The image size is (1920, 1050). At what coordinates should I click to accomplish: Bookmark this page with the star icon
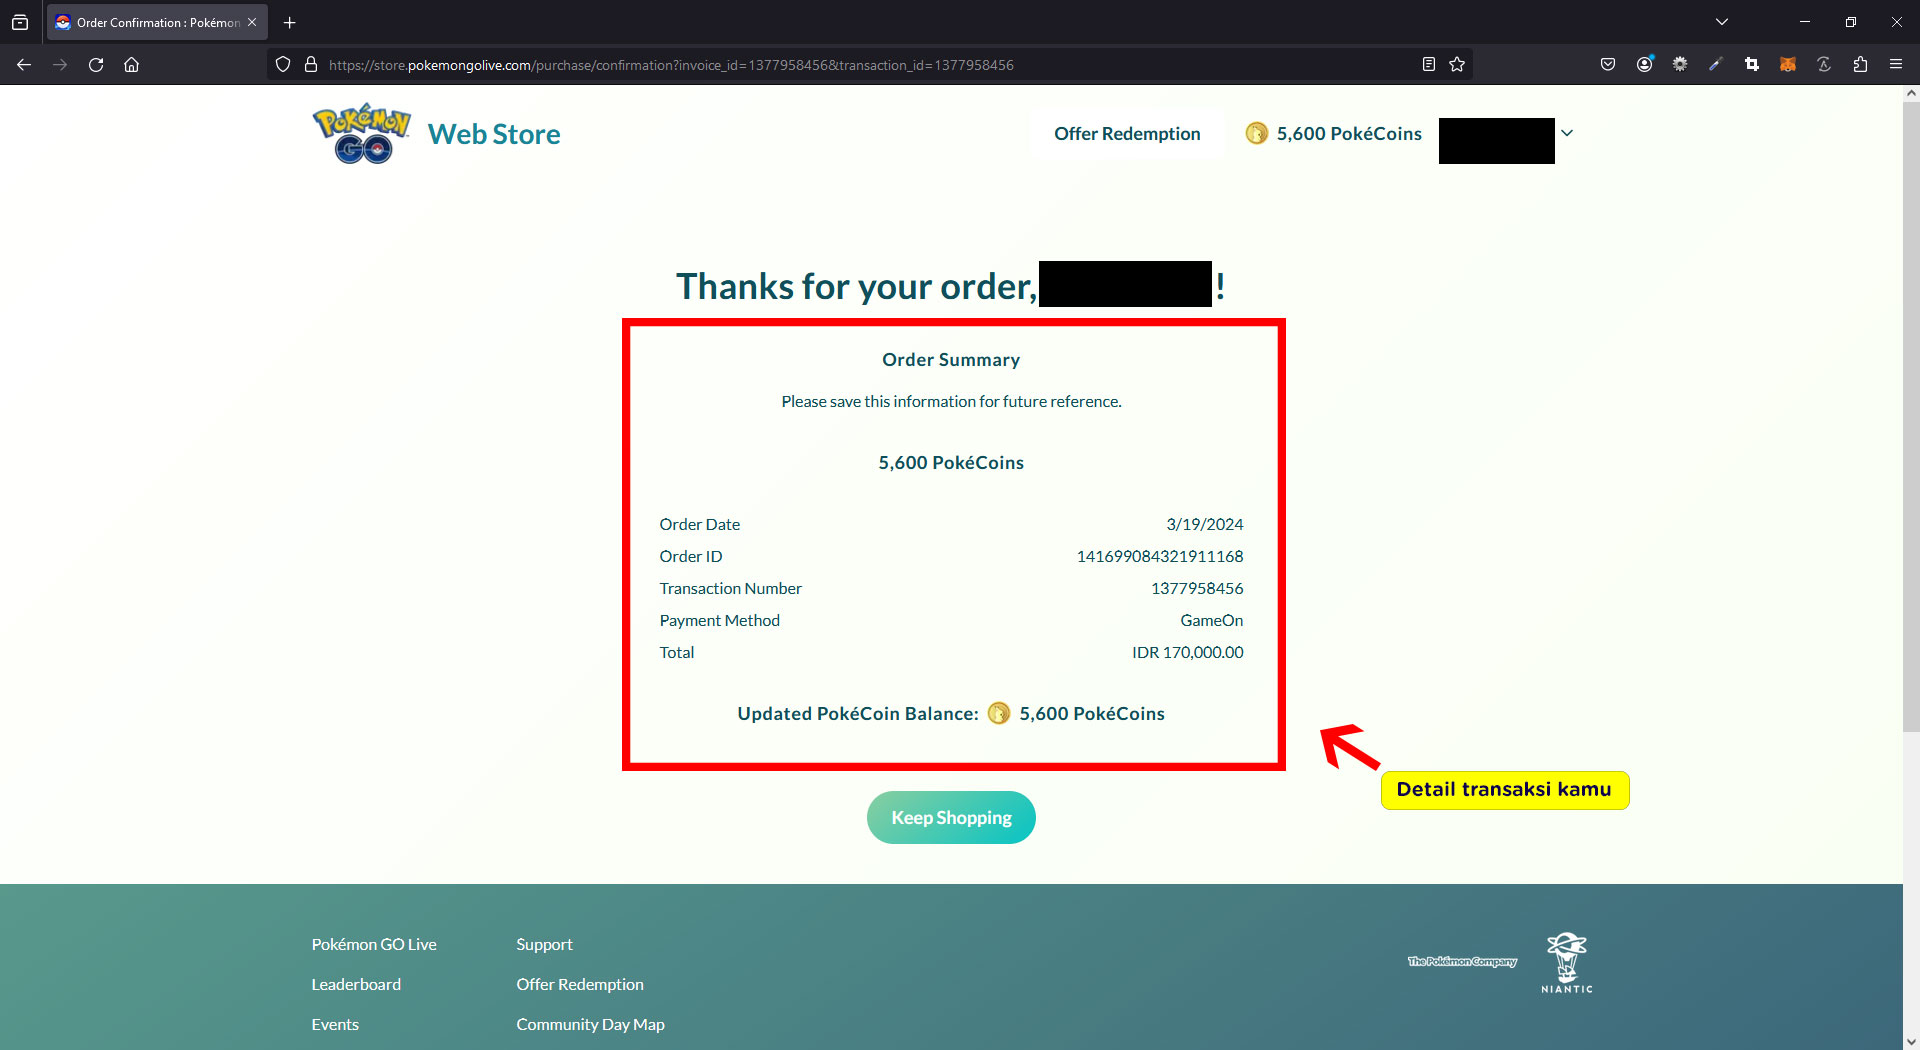(1457, 65)
